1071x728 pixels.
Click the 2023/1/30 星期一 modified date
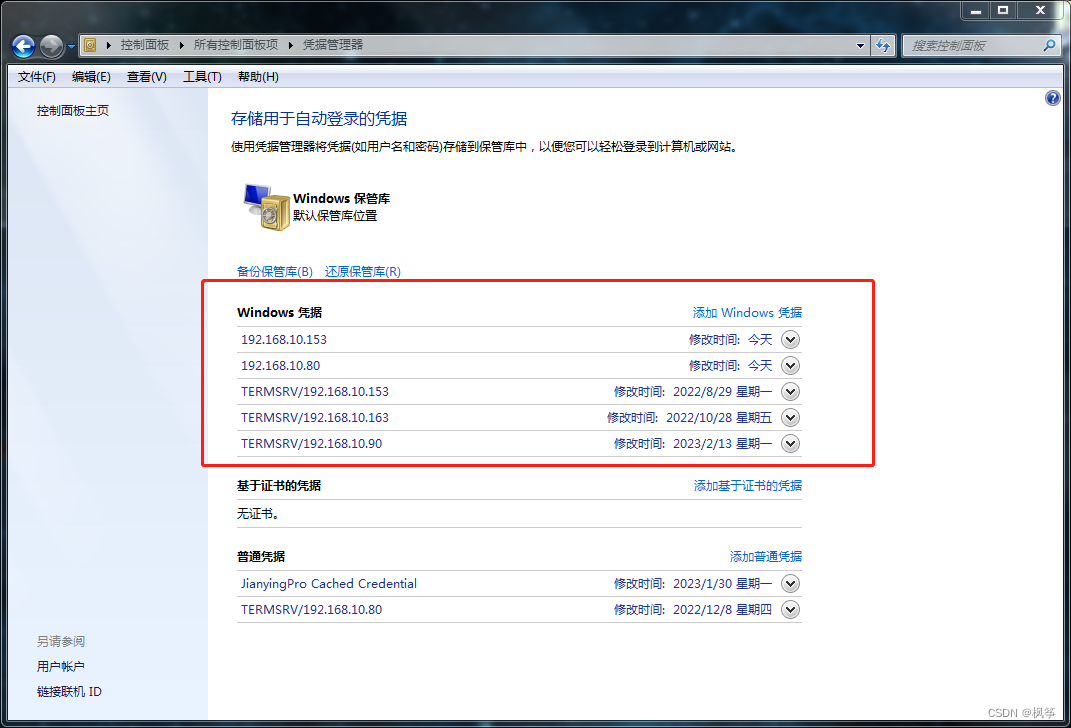pos(722,583)
